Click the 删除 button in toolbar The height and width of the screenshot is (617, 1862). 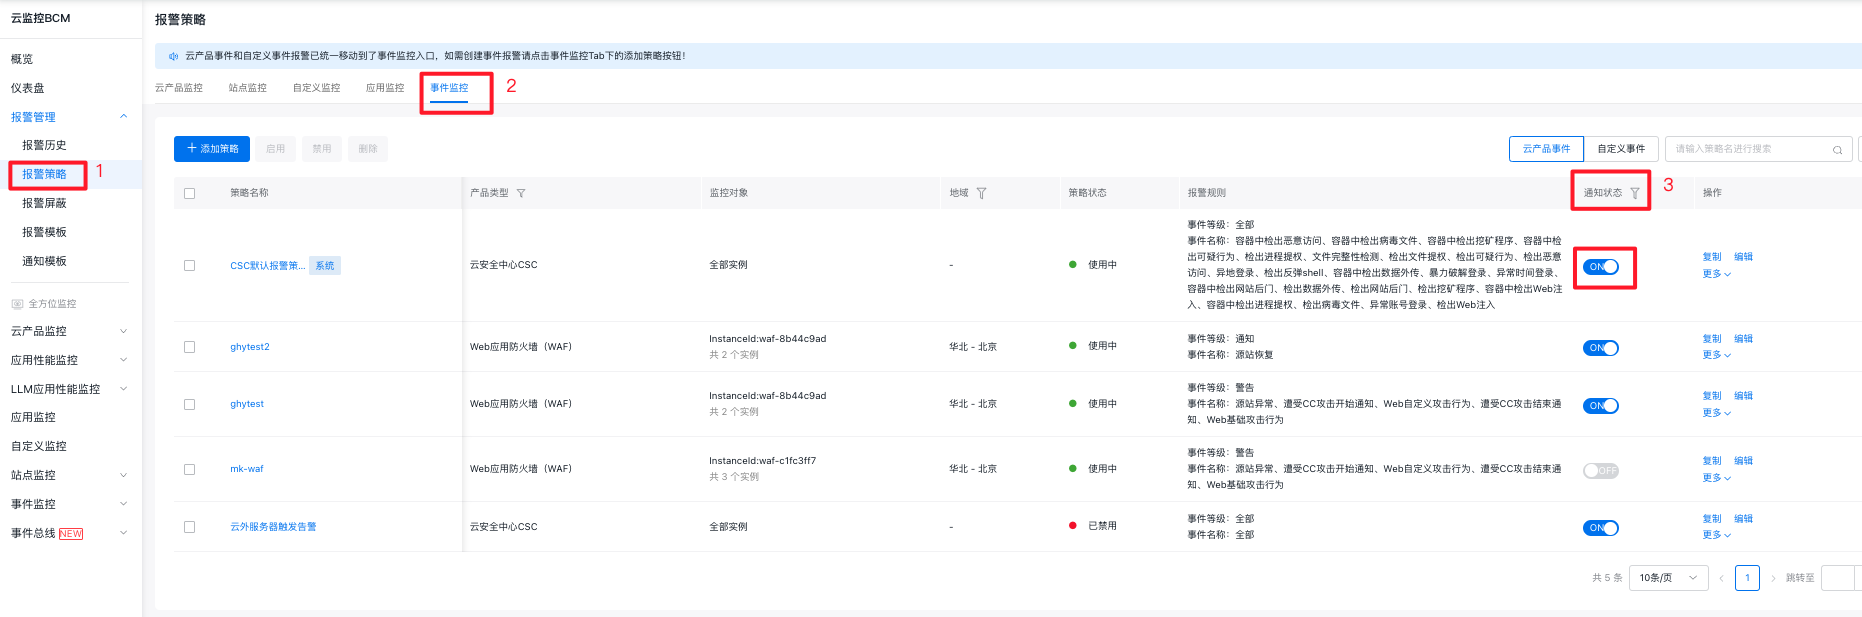[x=368, y=149]
